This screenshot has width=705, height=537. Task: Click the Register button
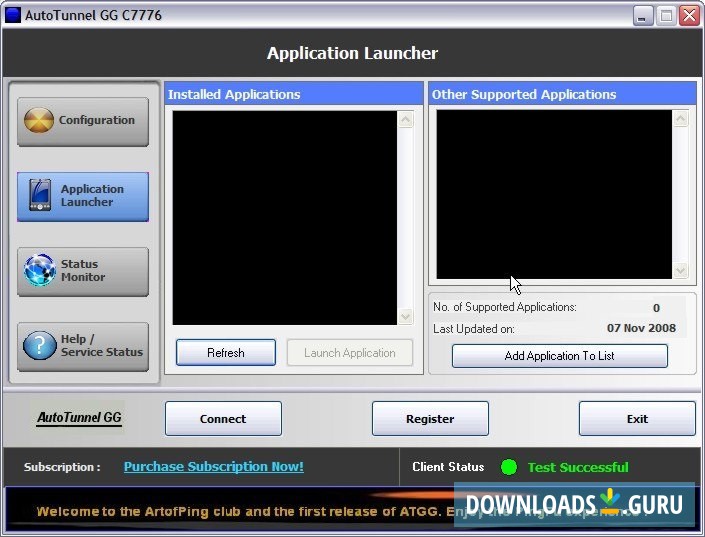click(x=430, y=419)
